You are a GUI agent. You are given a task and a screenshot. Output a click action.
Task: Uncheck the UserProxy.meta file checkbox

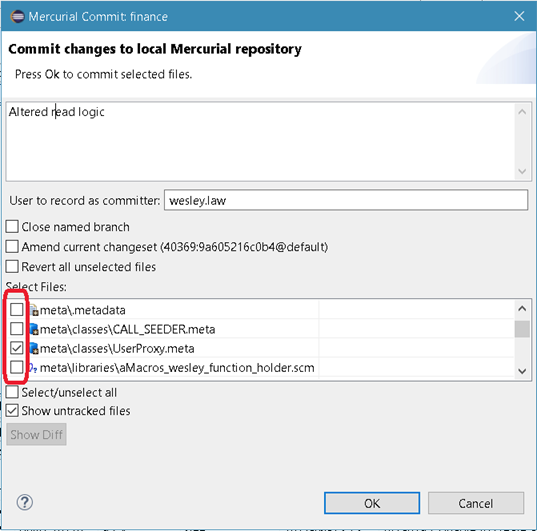click(x=16, y=348)
